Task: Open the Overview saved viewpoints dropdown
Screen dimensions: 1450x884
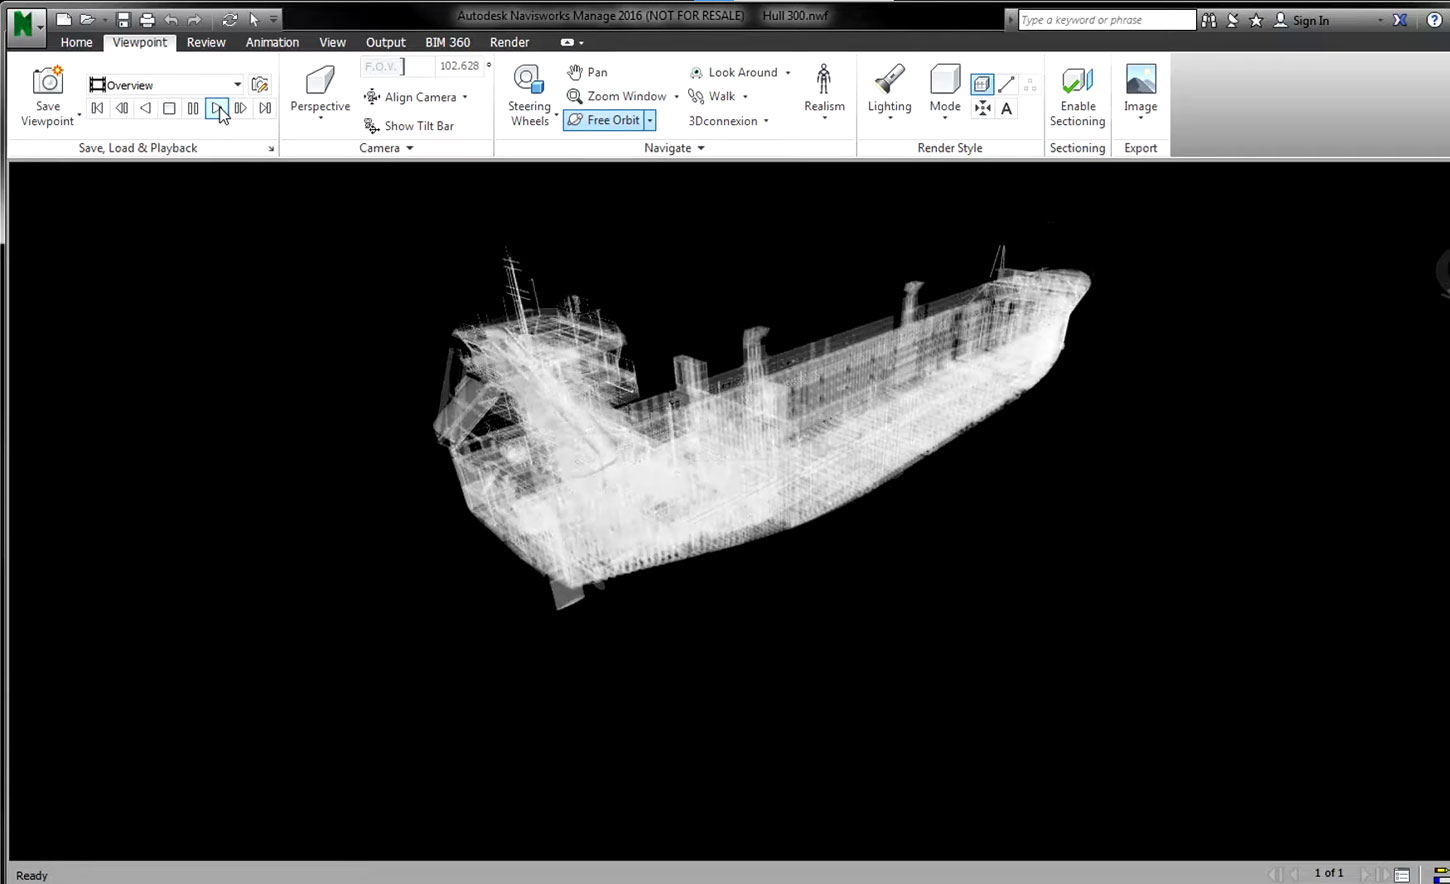Action: (237, 84)
